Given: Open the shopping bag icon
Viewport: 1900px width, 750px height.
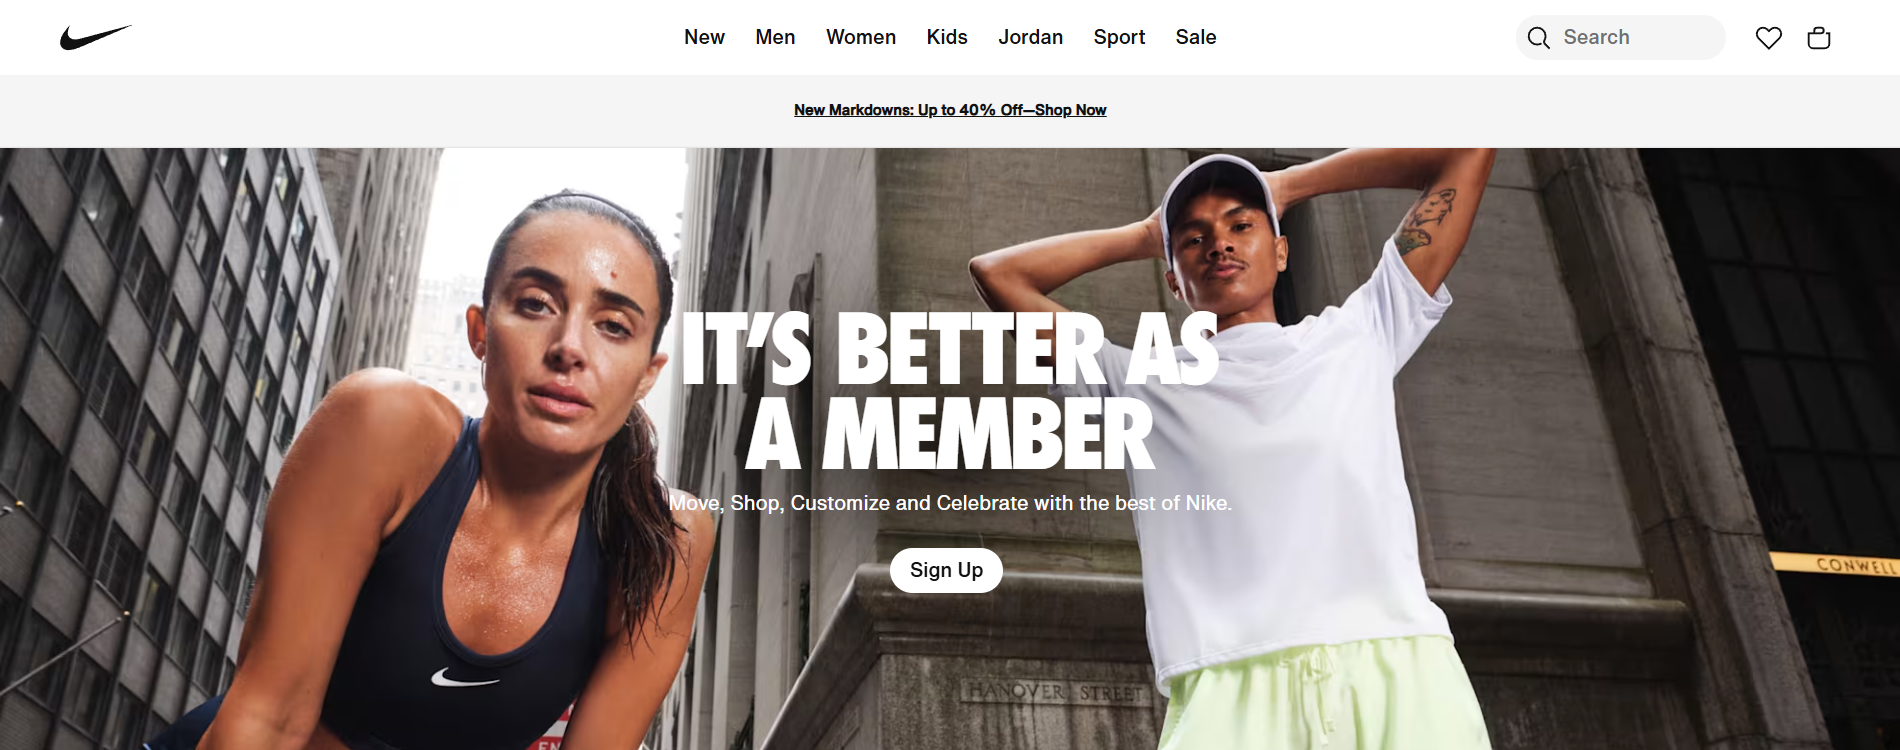Looking at the screenshot, I should tap(1818, 38).
